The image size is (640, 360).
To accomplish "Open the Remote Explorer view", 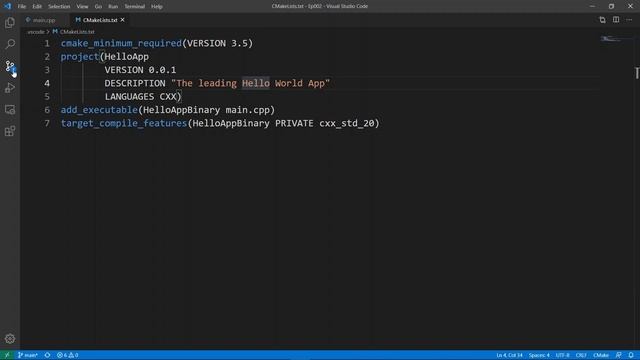I will (x=10, y=109).
